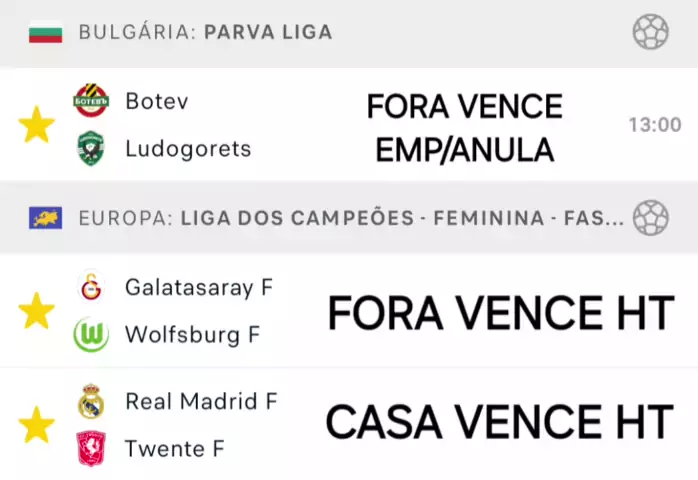Click the Bulgaria flag icon
This screenshot has width=698, height=480.
(x=46, y=33)
